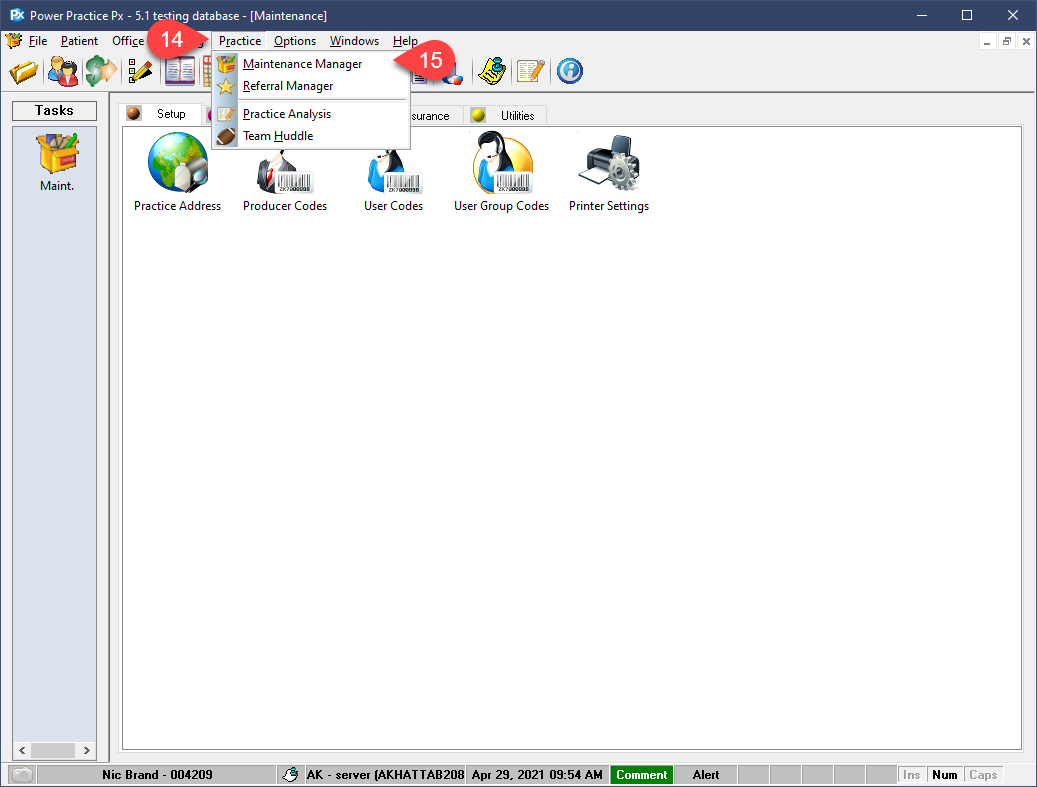Click the green Comment status button

tap(642, 774)
